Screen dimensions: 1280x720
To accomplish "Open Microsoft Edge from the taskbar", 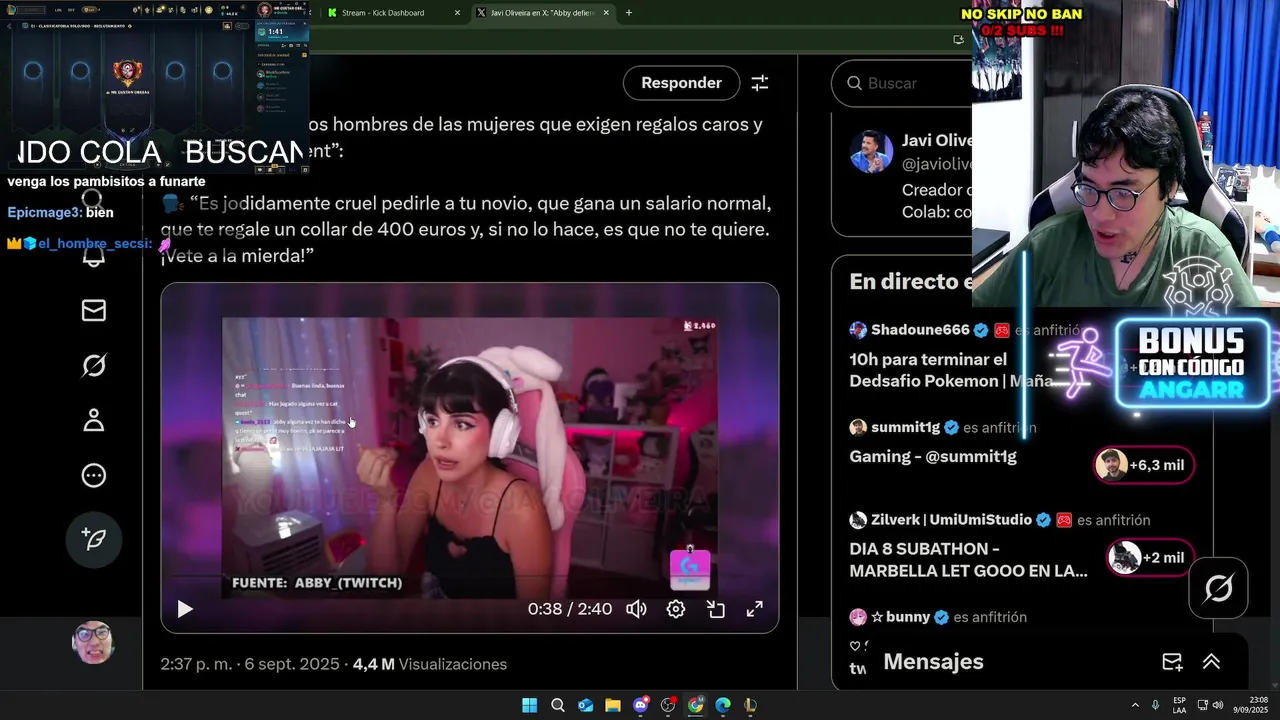I will pos(723,705).
